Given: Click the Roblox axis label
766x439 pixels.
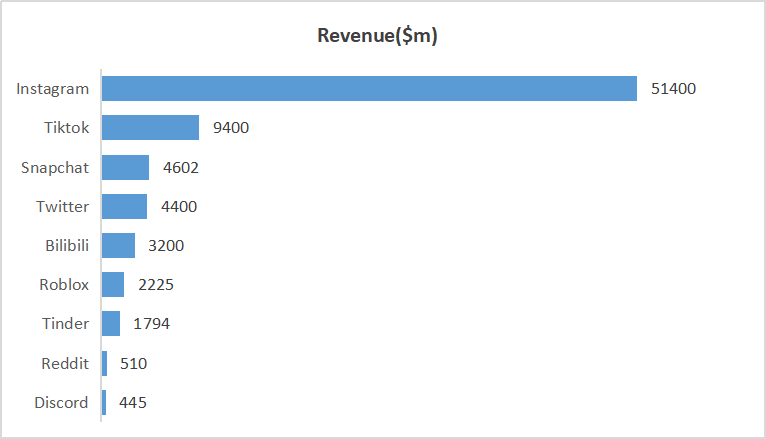Looking at the screenshot, I should pyautogui.click(x=64, y=284).
